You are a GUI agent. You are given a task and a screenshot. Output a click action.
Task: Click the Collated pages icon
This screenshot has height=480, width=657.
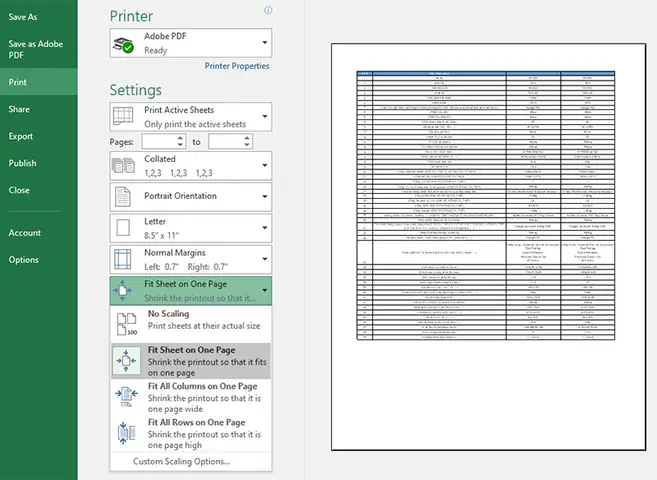tap(123, 165)
